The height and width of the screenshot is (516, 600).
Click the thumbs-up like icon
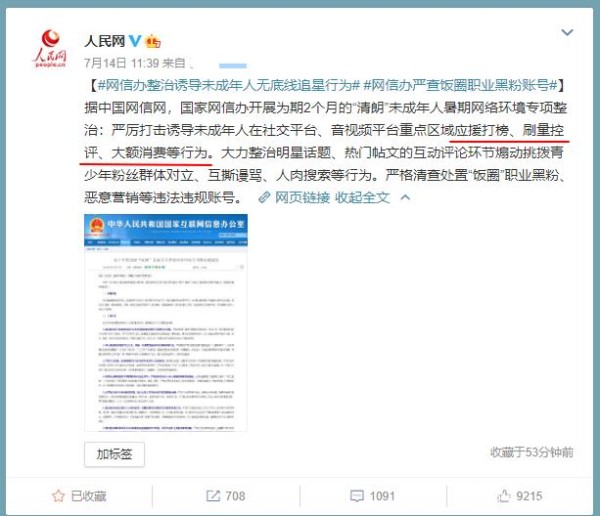pos(504,496)
